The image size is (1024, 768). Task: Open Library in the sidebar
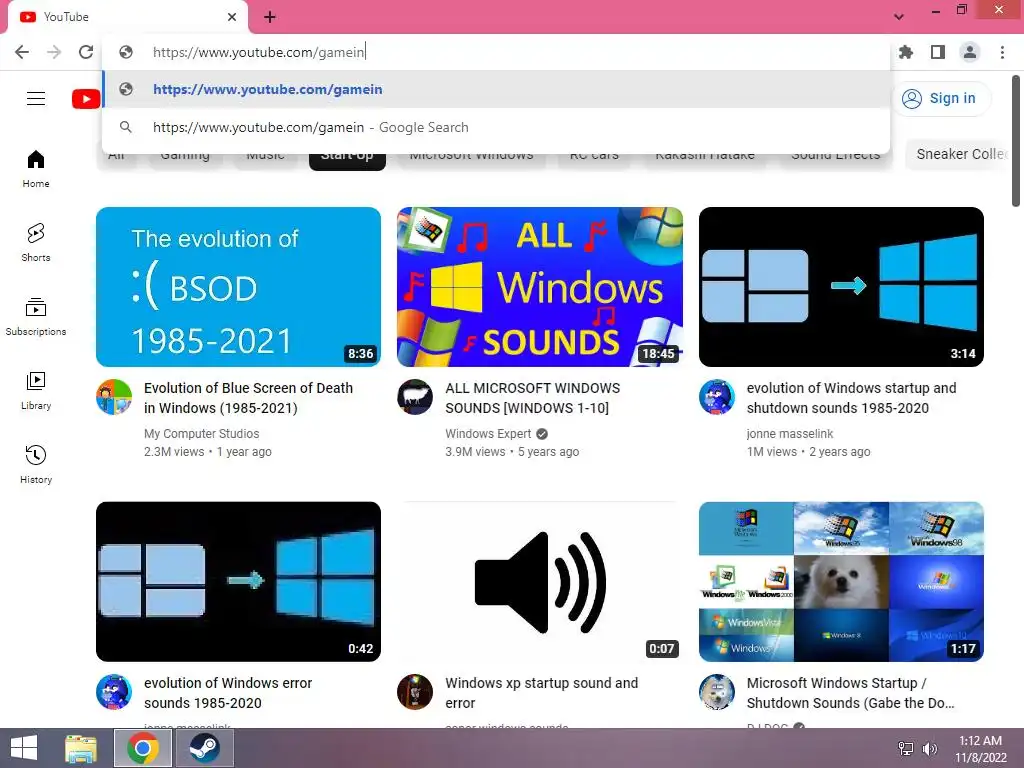pos(36,391)
